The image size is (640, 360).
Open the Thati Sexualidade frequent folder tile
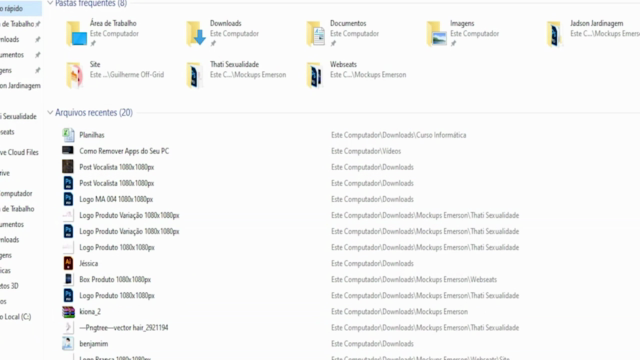coord(236,74)
